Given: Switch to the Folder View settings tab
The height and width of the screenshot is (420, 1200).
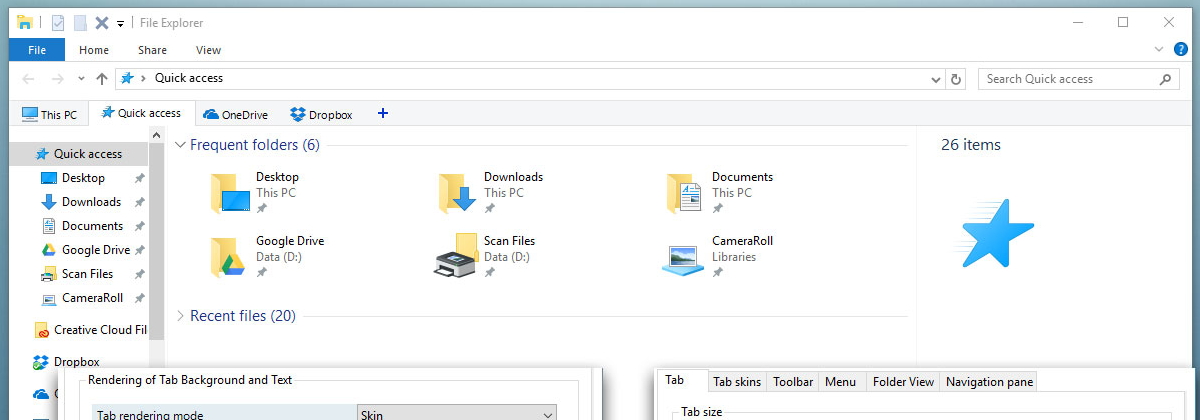Looking at the screenshot, I should pyautogui.click(x=903, y=382).
